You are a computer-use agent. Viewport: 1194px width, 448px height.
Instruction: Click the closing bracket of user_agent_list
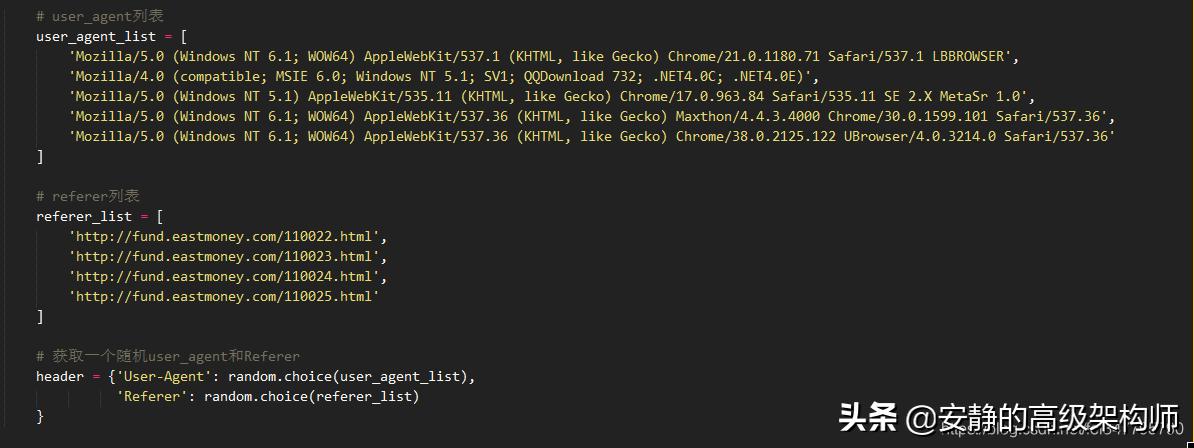pos(40,156)
